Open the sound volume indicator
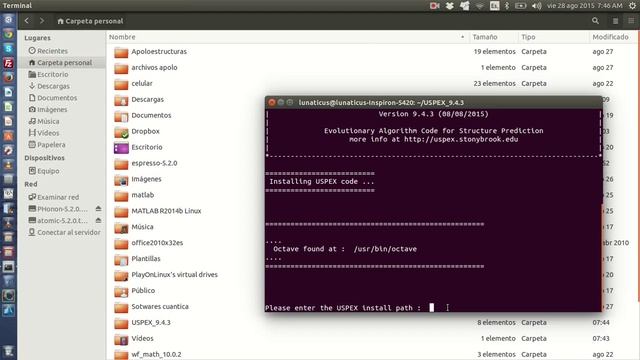This screenshot has width=640, height=360. tap(536, 5)
